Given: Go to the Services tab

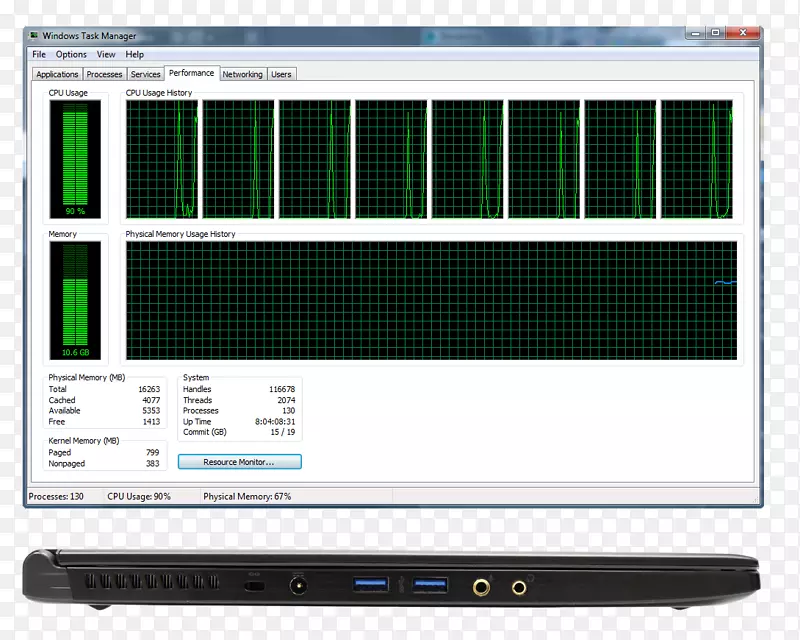Looking at the screenshot, I should [x=145, y=75].
